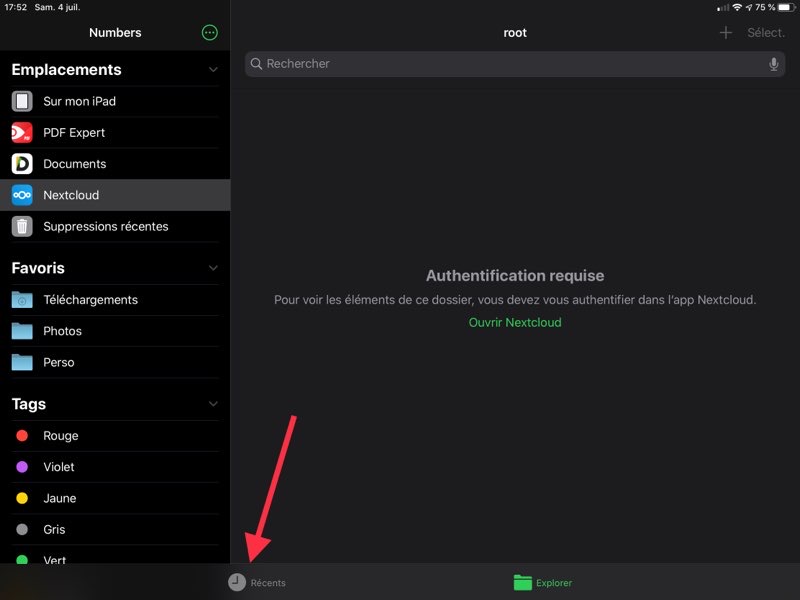800x600 pixels.
Task: Select the PDF Expert location icon
Action: click(22, 133)
